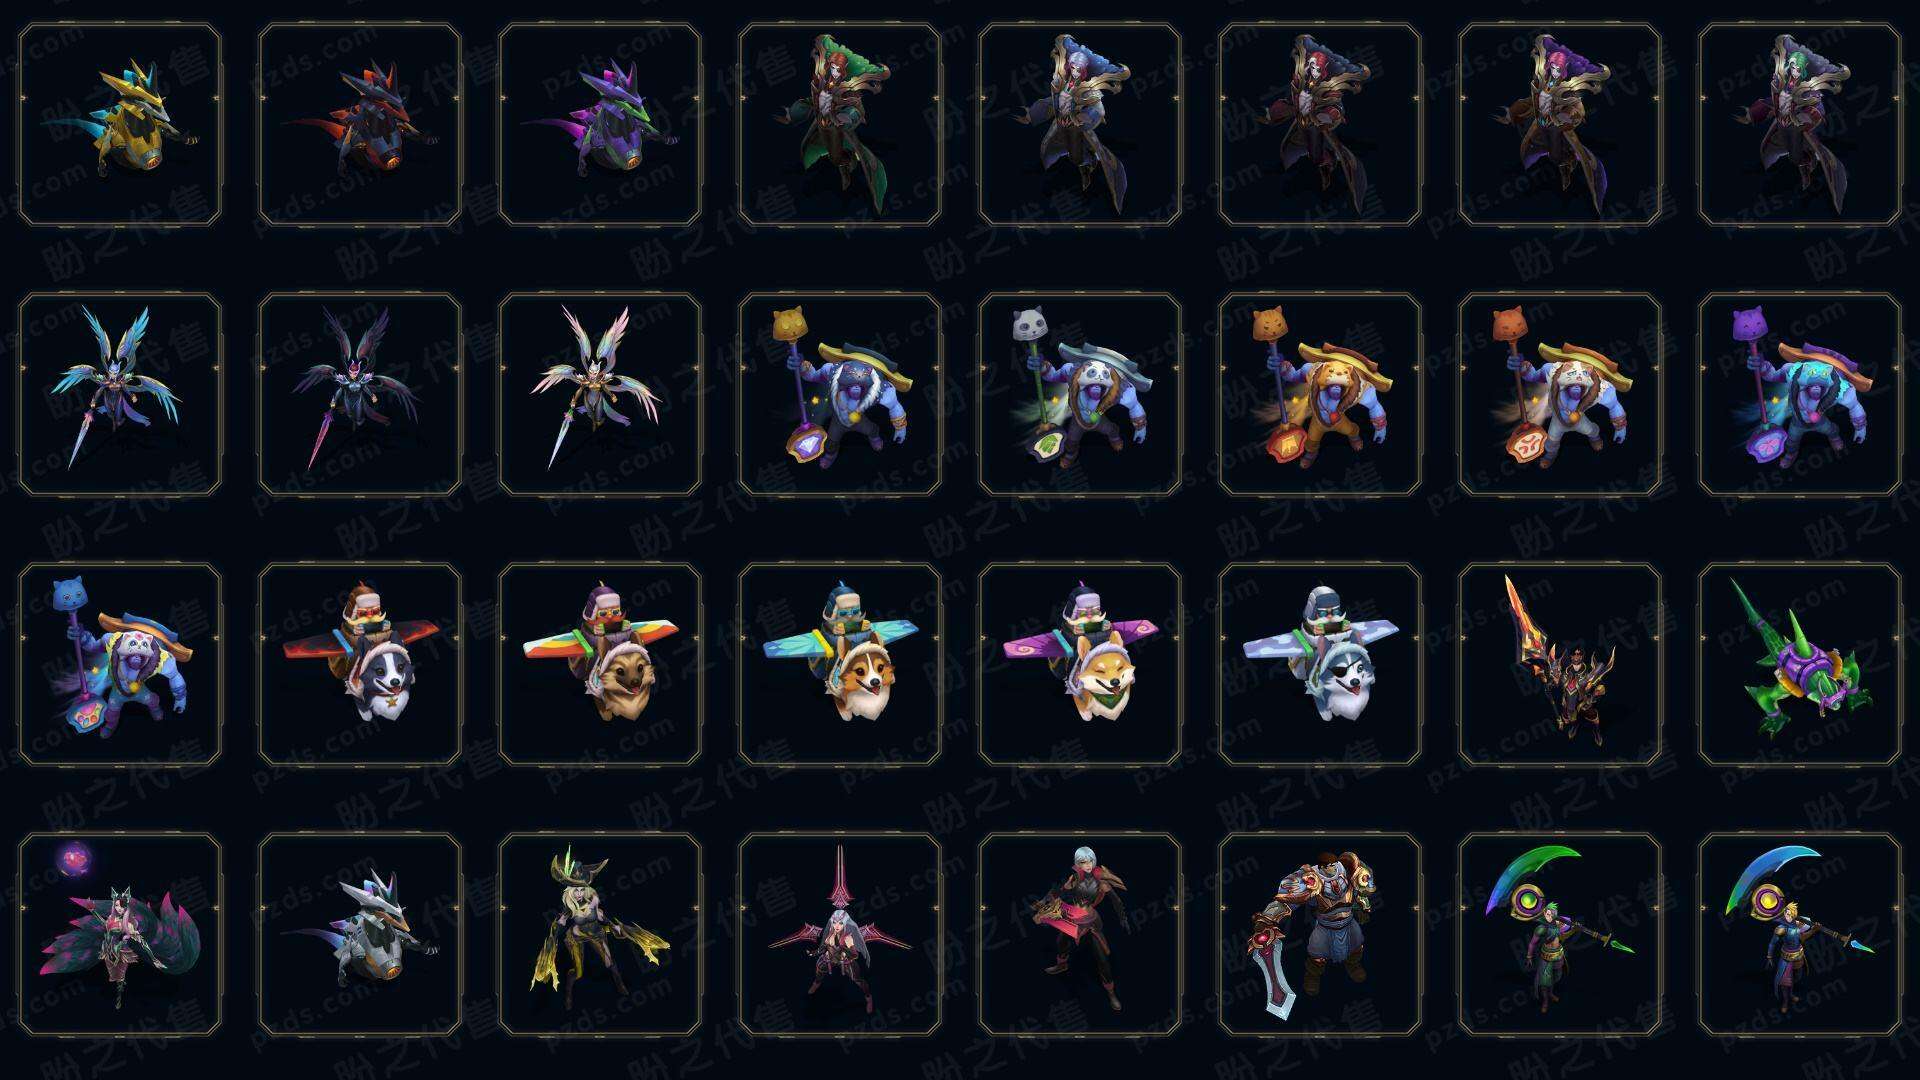1920x1080 pixels.
Task: Select the blue cat-staff ogre skin
Action: [x=120, y=664]
